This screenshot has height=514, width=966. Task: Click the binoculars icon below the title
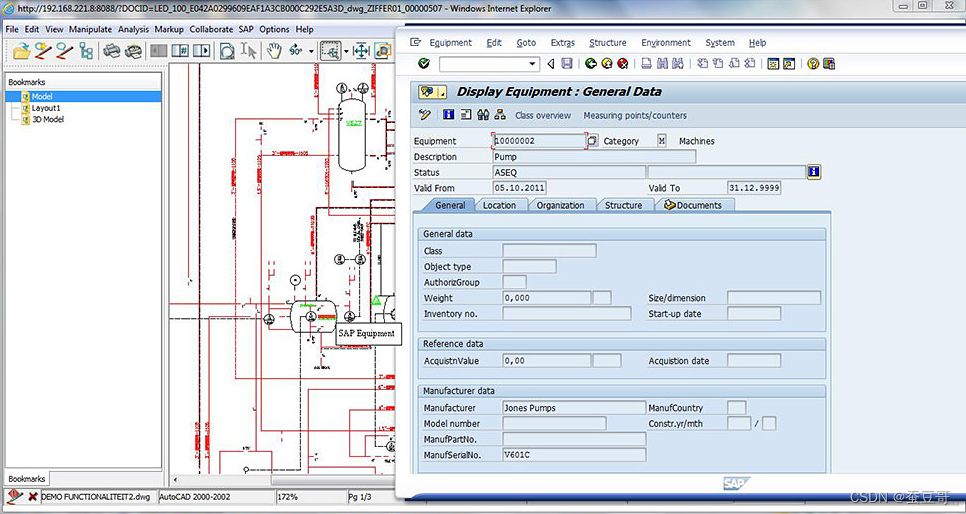pyautogui.click(x=483, y=115)
